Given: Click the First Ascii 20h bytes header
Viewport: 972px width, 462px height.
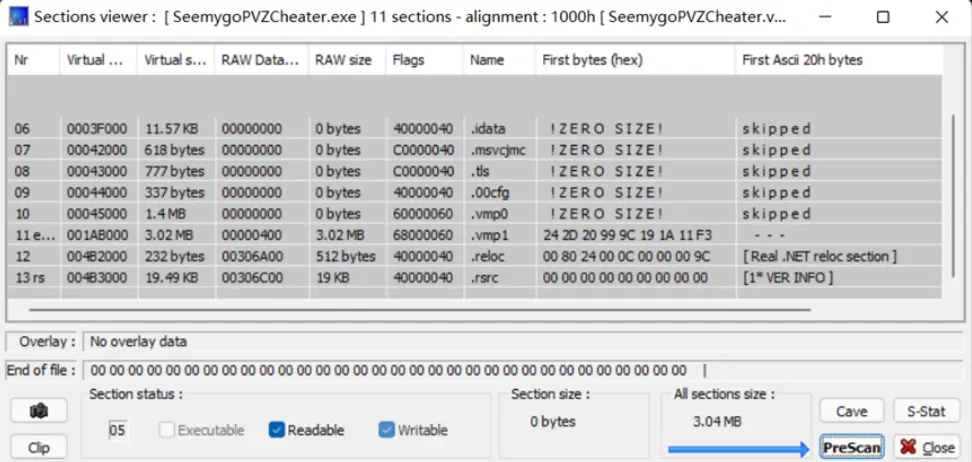Looking at the screenshot, I should (x=839, y=60).
